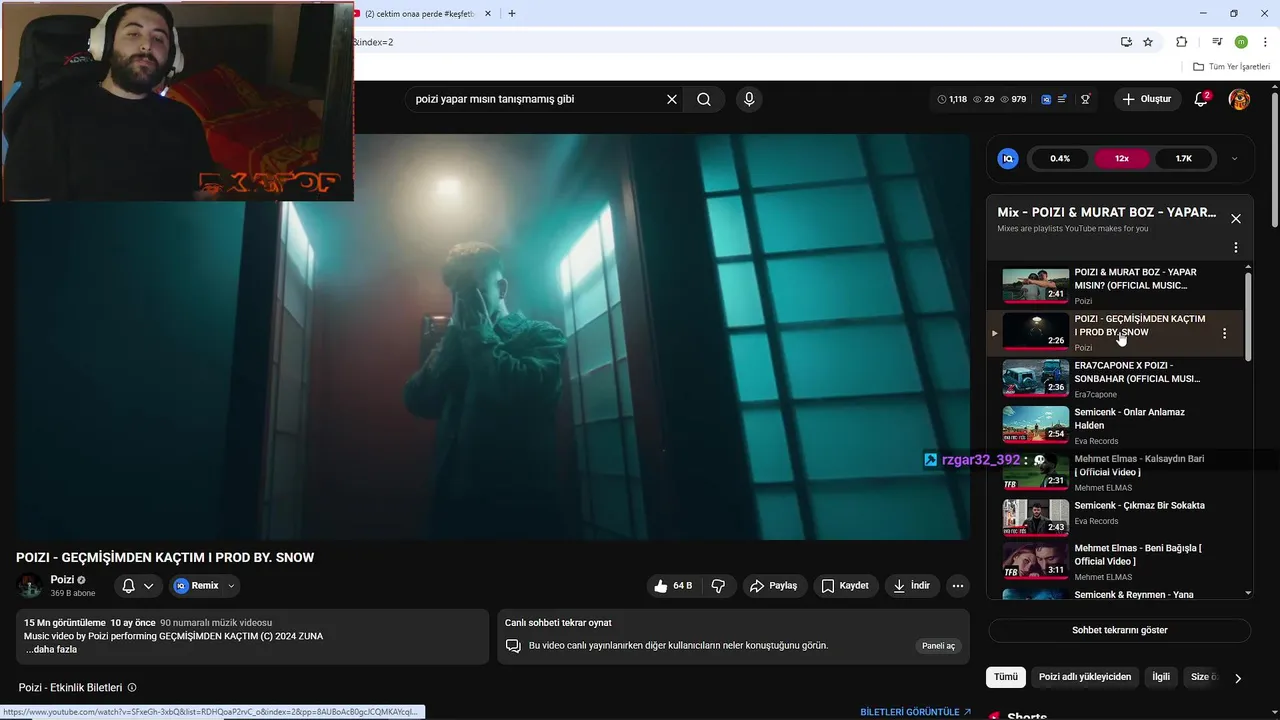1280x720 pixels.
Task: Click the page vertical scrollbar
Action: [1275, 160]
